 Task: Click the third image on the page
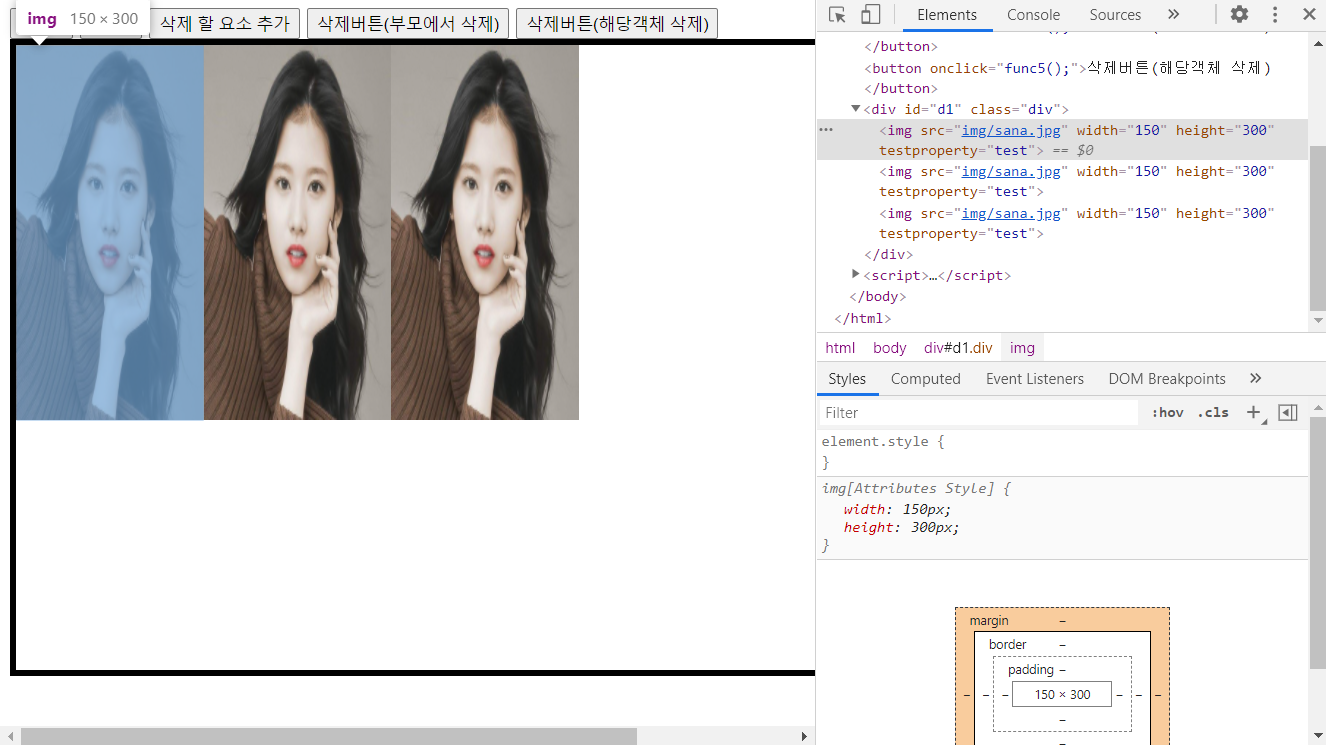pyautogui.click(x=485, y=232)
